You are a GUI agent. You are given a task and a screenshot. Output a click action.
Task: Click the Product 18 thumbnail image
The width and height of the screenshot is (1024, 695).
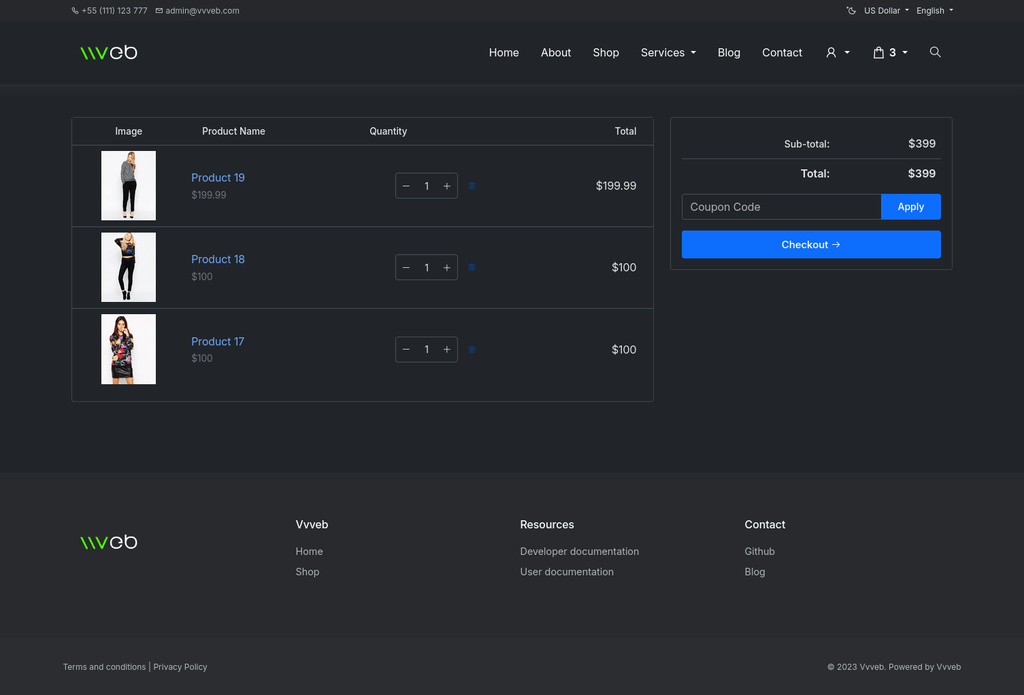point(129,267)
